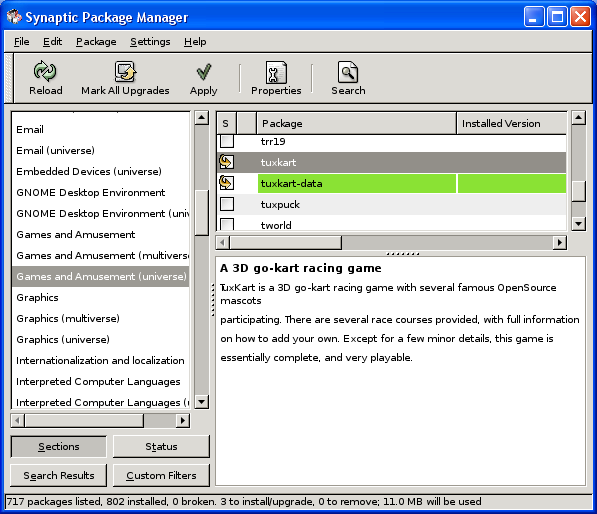This screenshot has height=514, width=597.
Task: Sort by Installed Version column header
Action: click(x=512, y=123)
